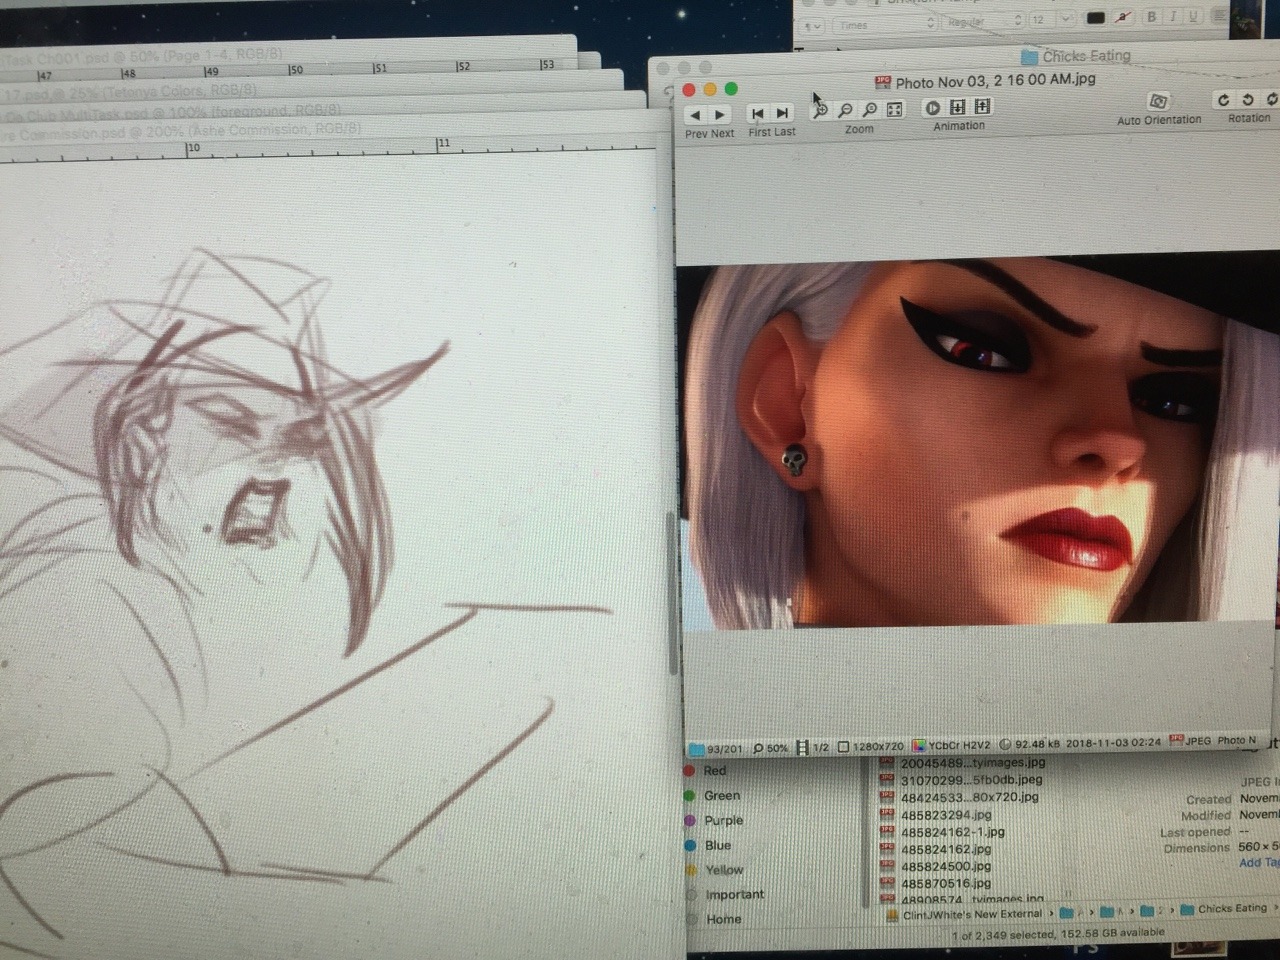Open Chicks Eating folder in path bar
Screen dimensions: 1280x960
click(x=1224, y=908)
